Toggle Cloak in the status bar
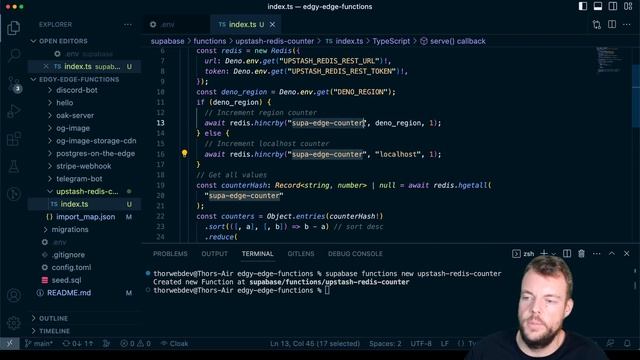Viewport: 640px width, 360px height. pos(174,344)
